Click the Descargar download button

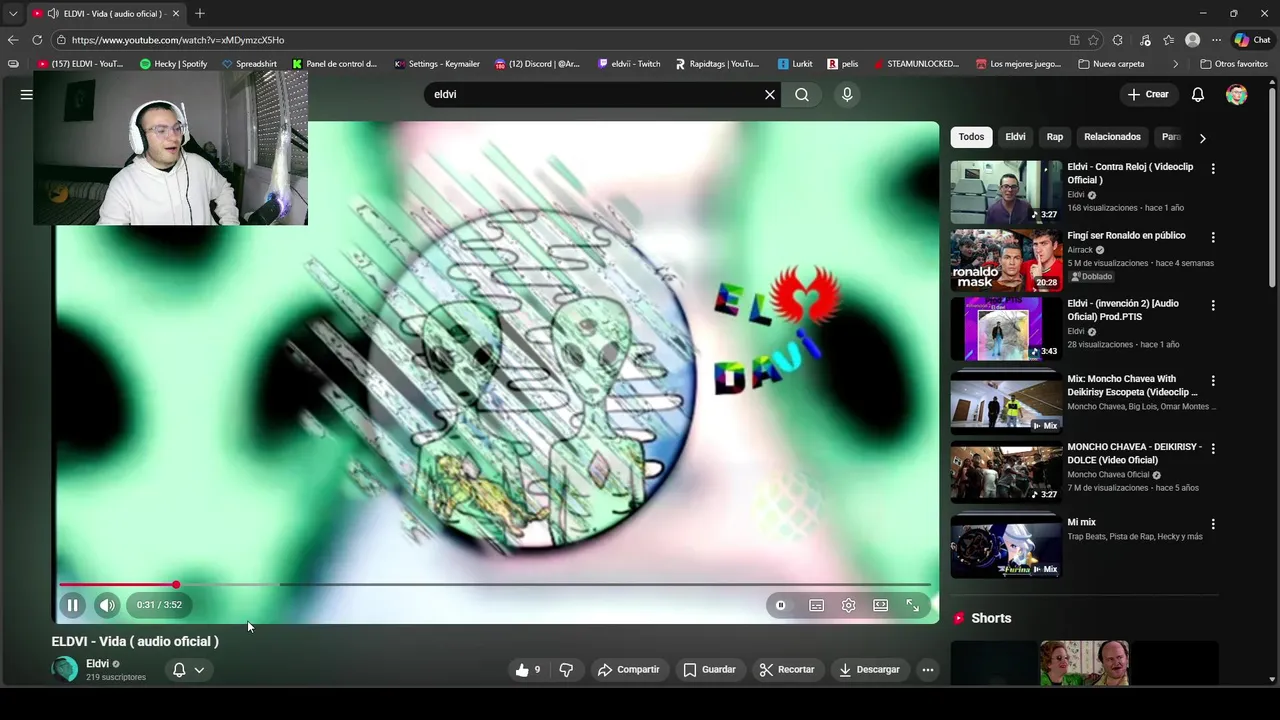pos(869,670)
